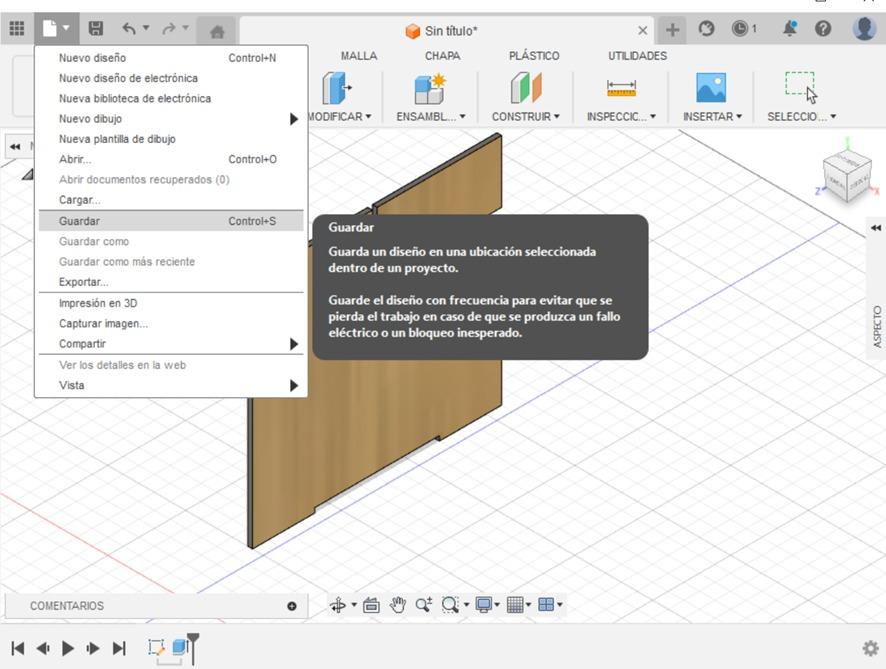Open the CONSTRUIR dropdown
The height and width of the screenshot is (669, 886).
click(x=525, y=116)
